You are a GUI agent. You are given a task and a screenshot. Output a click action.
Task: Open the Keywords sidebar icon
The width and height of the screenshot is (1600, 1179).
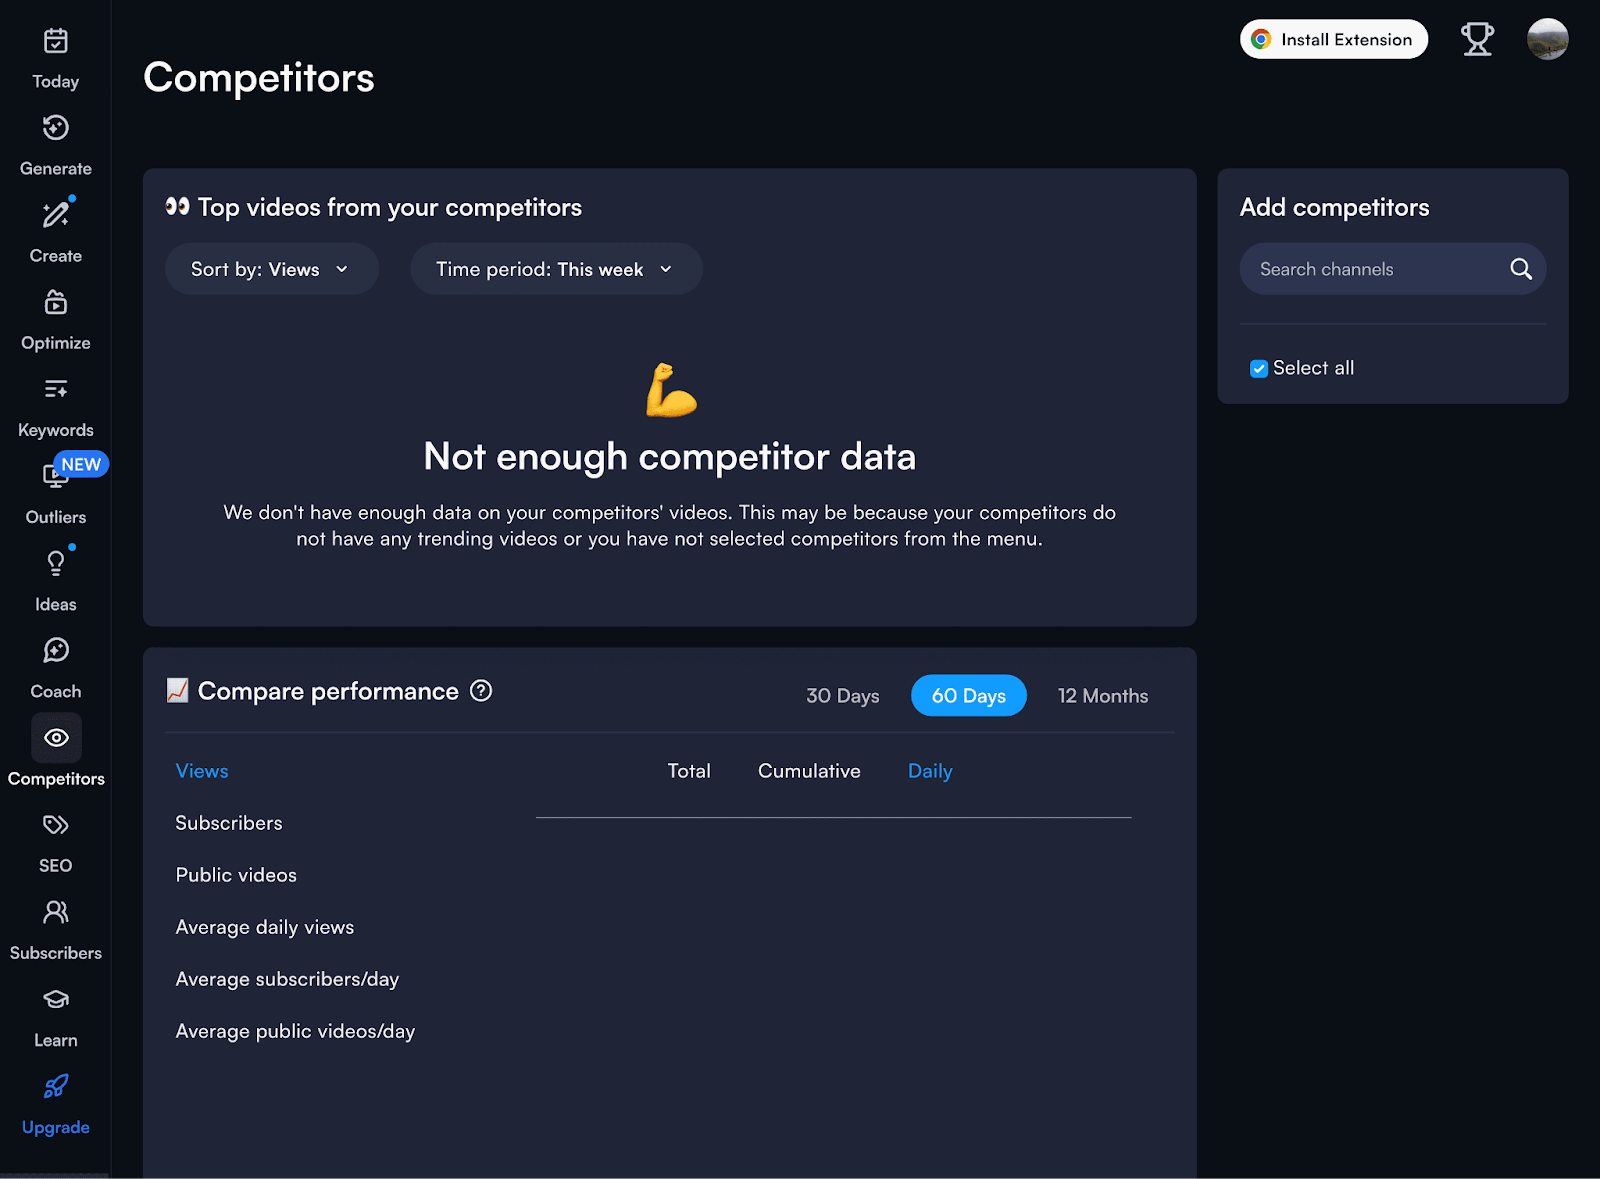(56, 389)
